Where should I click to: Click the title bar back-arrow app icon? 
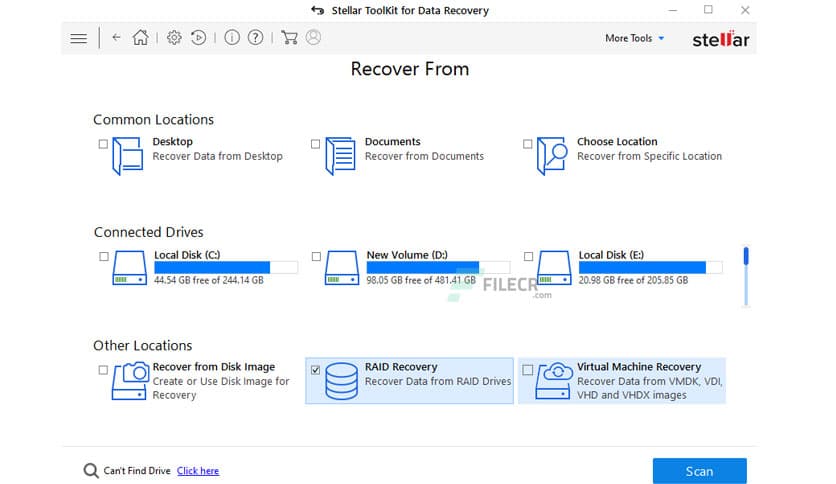318,10
